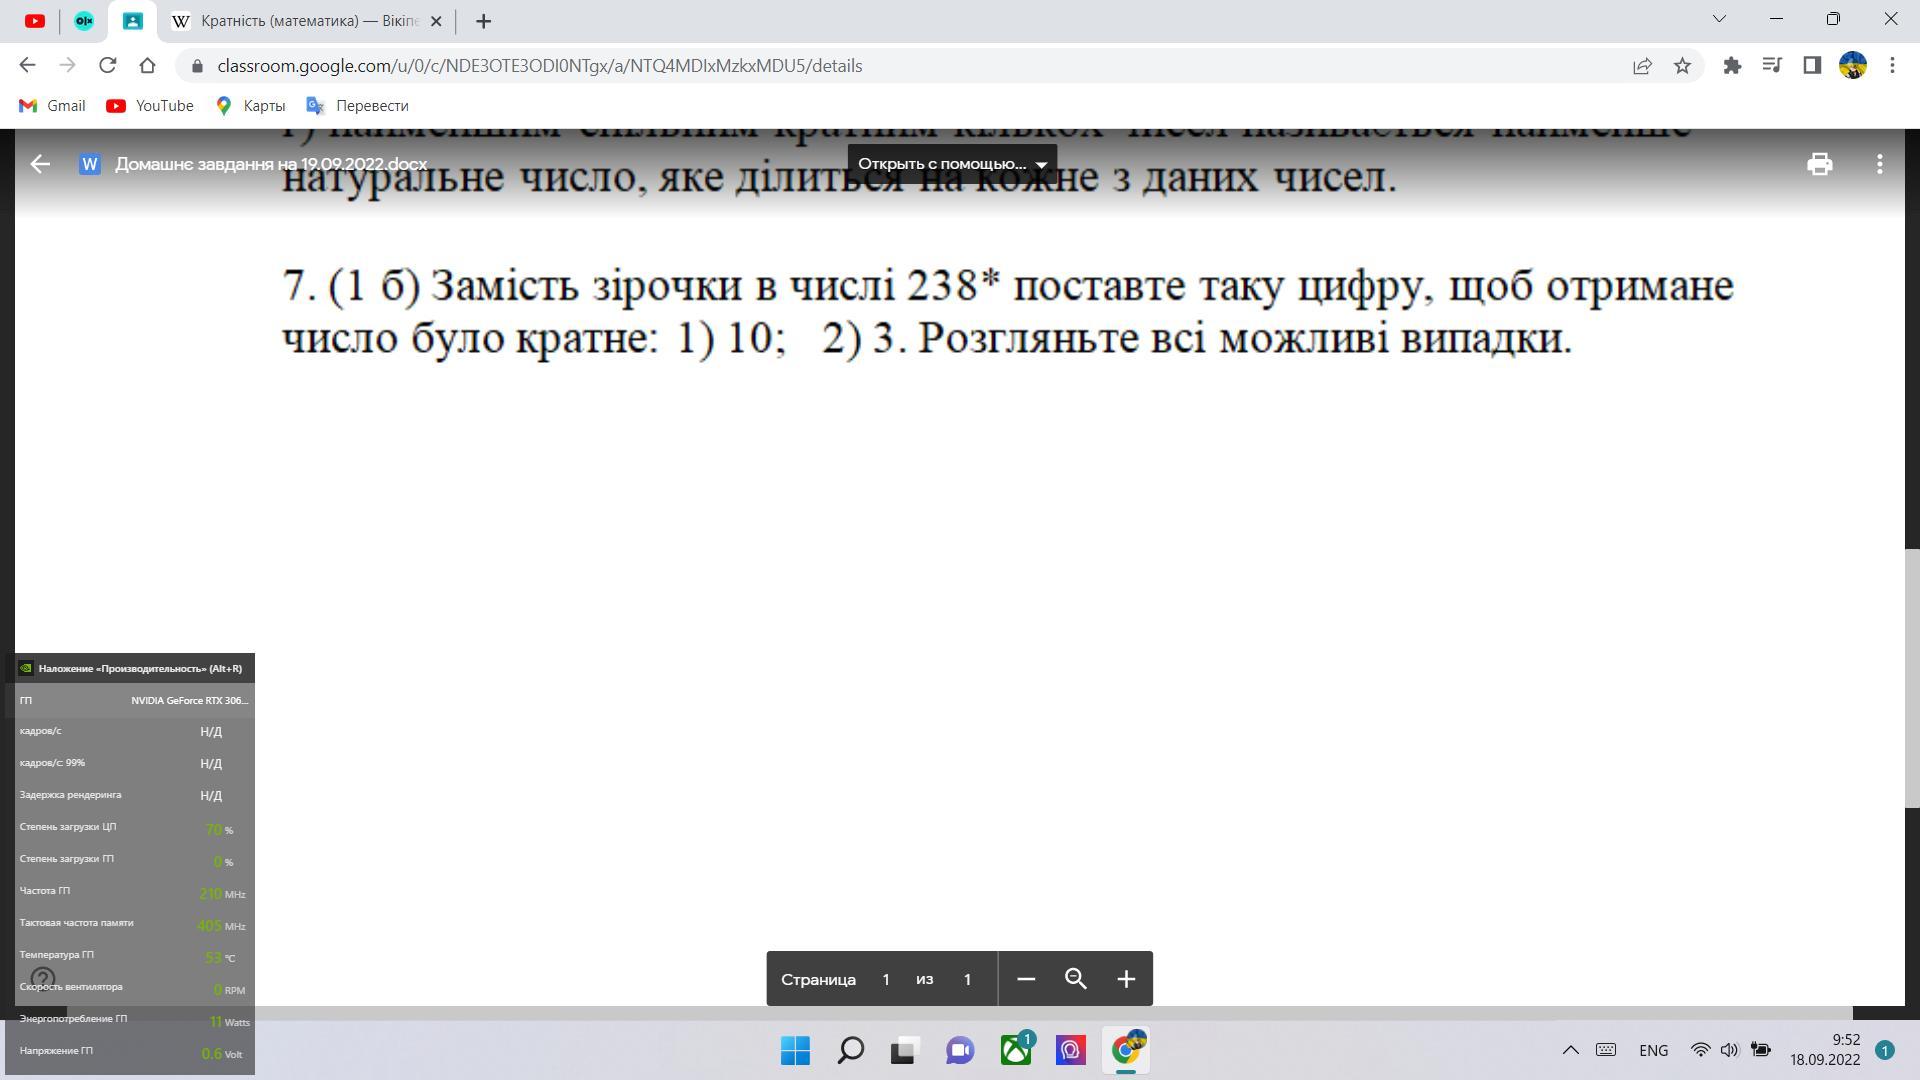Toggle Chrome side panel
The width and height of the screenshot is (1920, 1080).
1812,66
